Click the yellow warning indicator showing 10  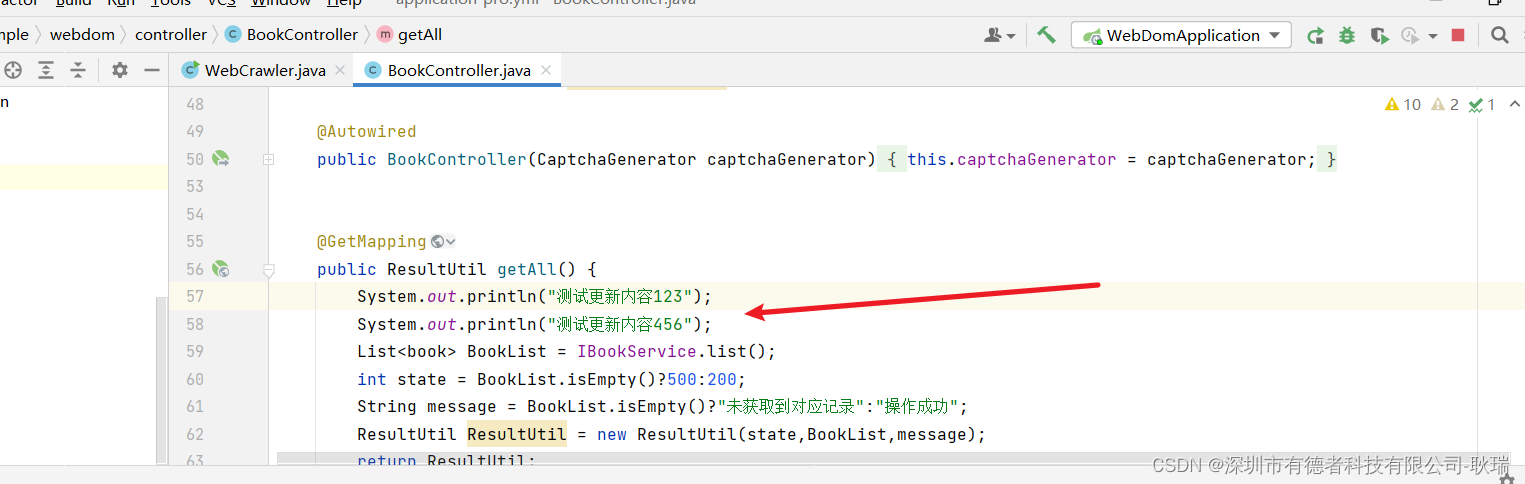click(x=1403, y=104)
